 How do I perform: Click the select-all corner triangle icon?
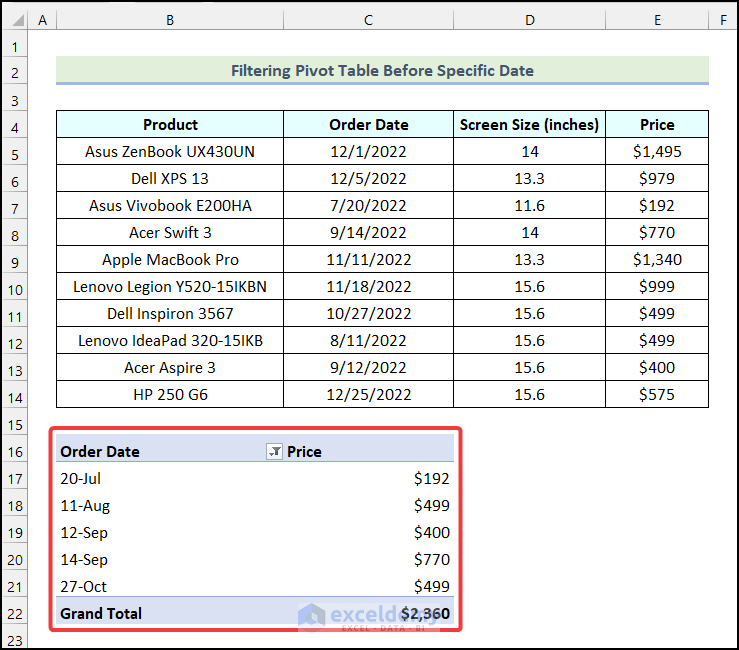click(x=14, y=20)
